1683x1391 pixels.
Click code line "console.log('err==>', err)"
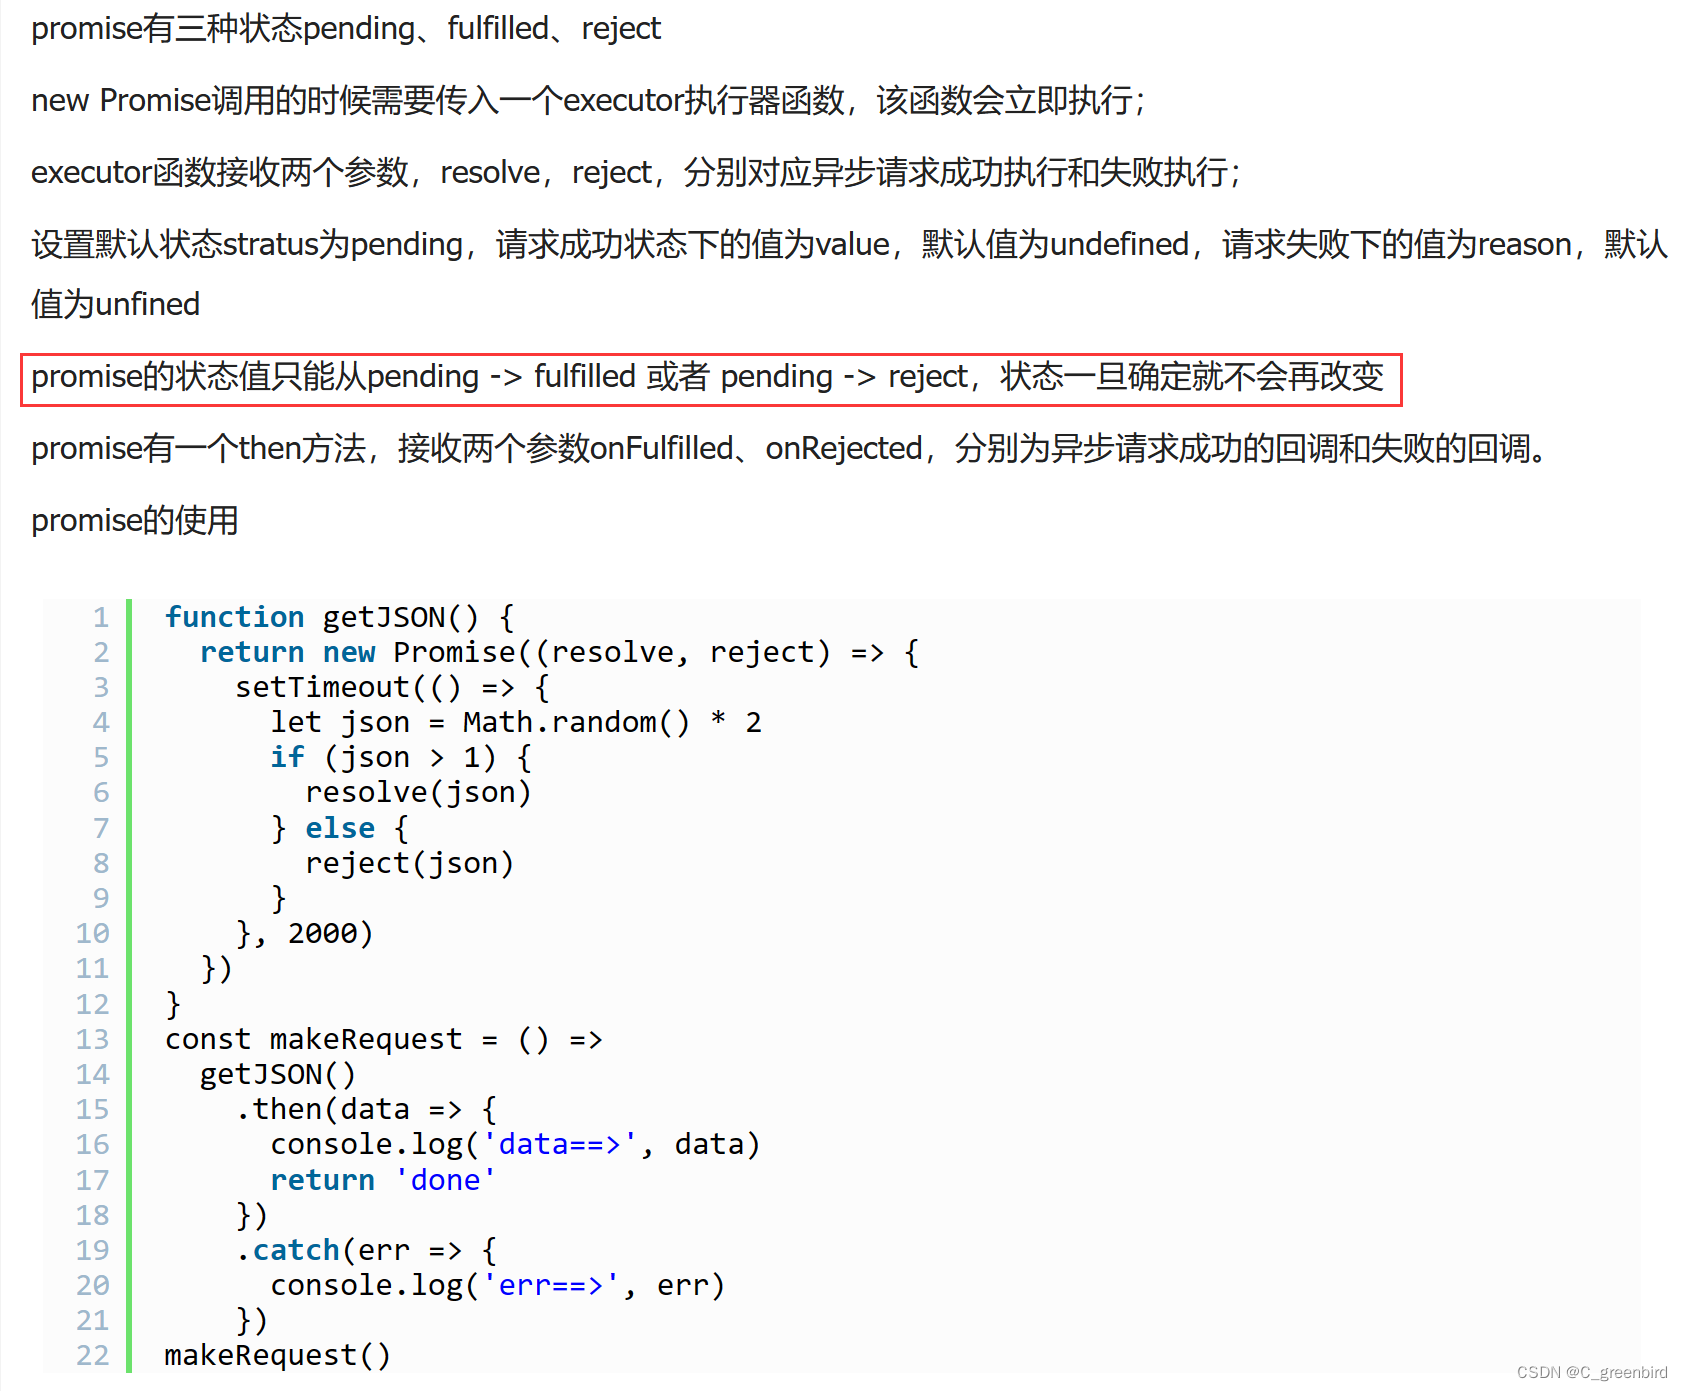click(x=498, y=1285)
